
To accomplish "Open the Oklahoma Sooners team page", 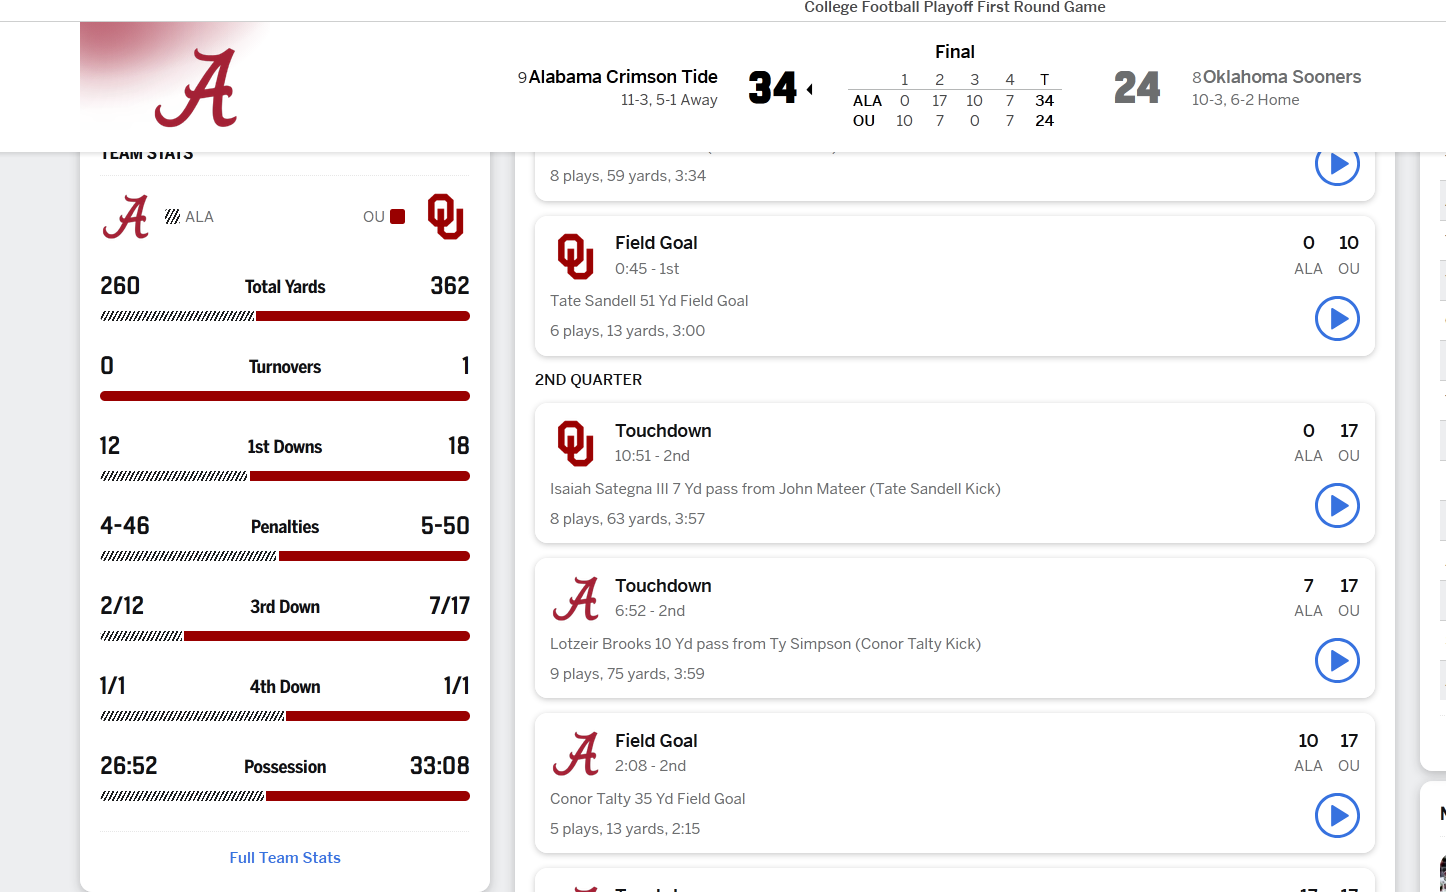I will pos(1282,77).
